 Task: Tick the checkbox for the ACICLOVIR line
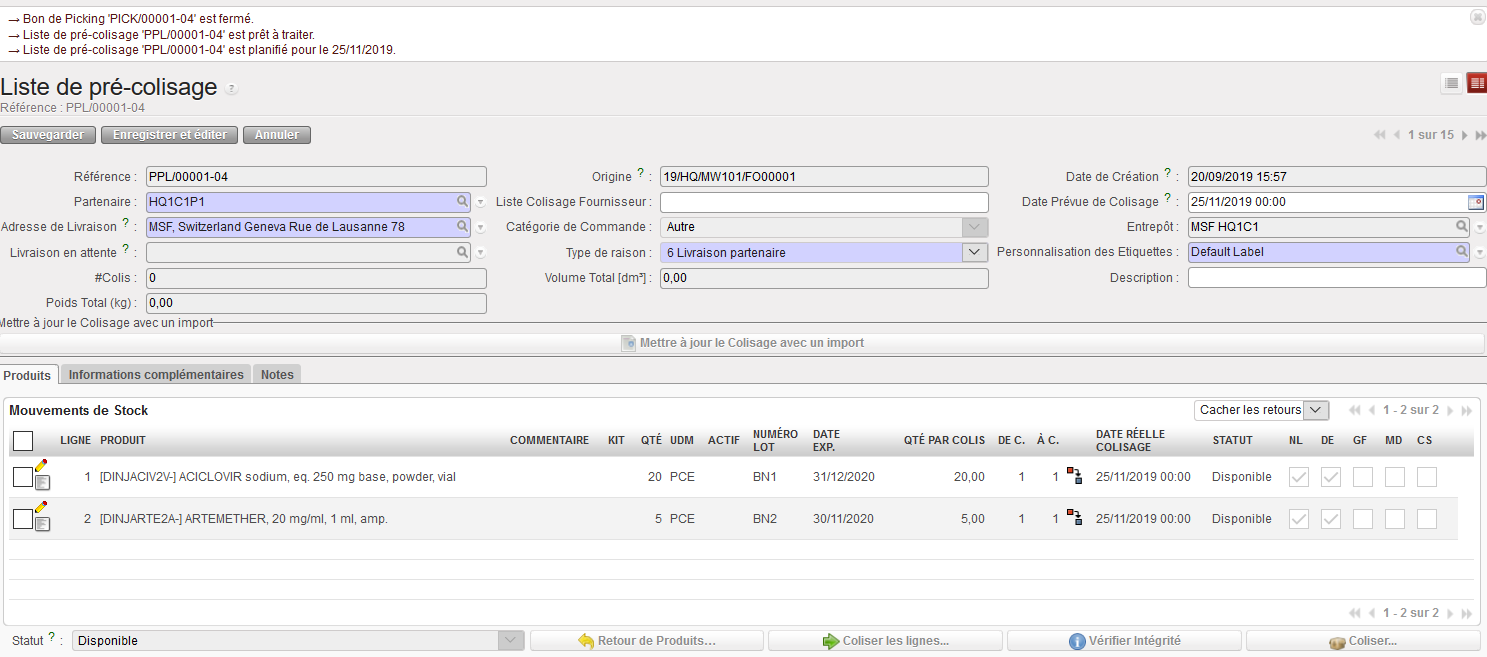click(22, 478)
